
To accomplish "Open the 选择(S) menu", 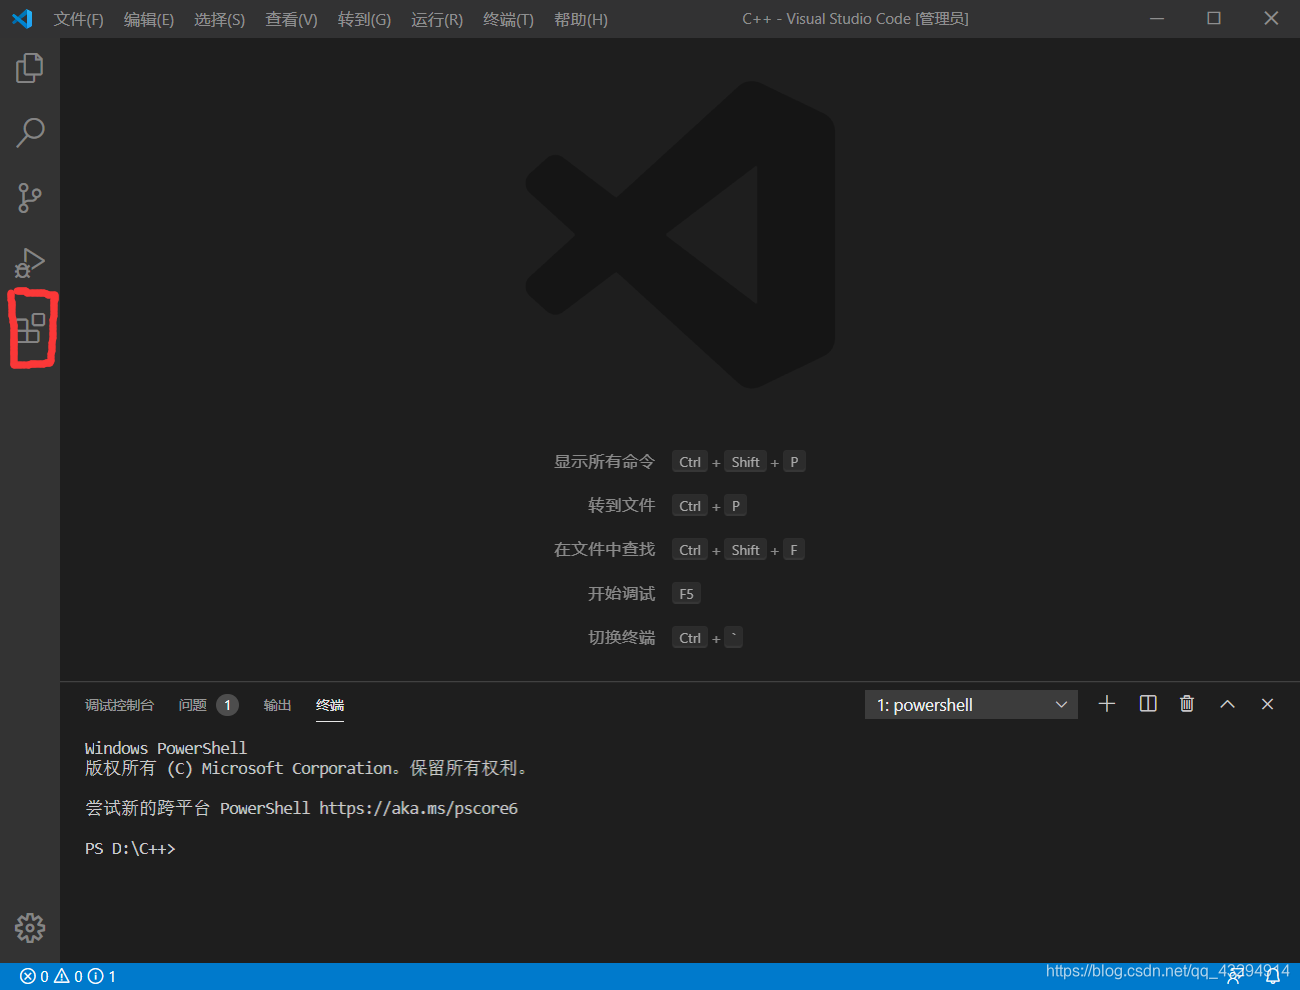I will [219, 20].
